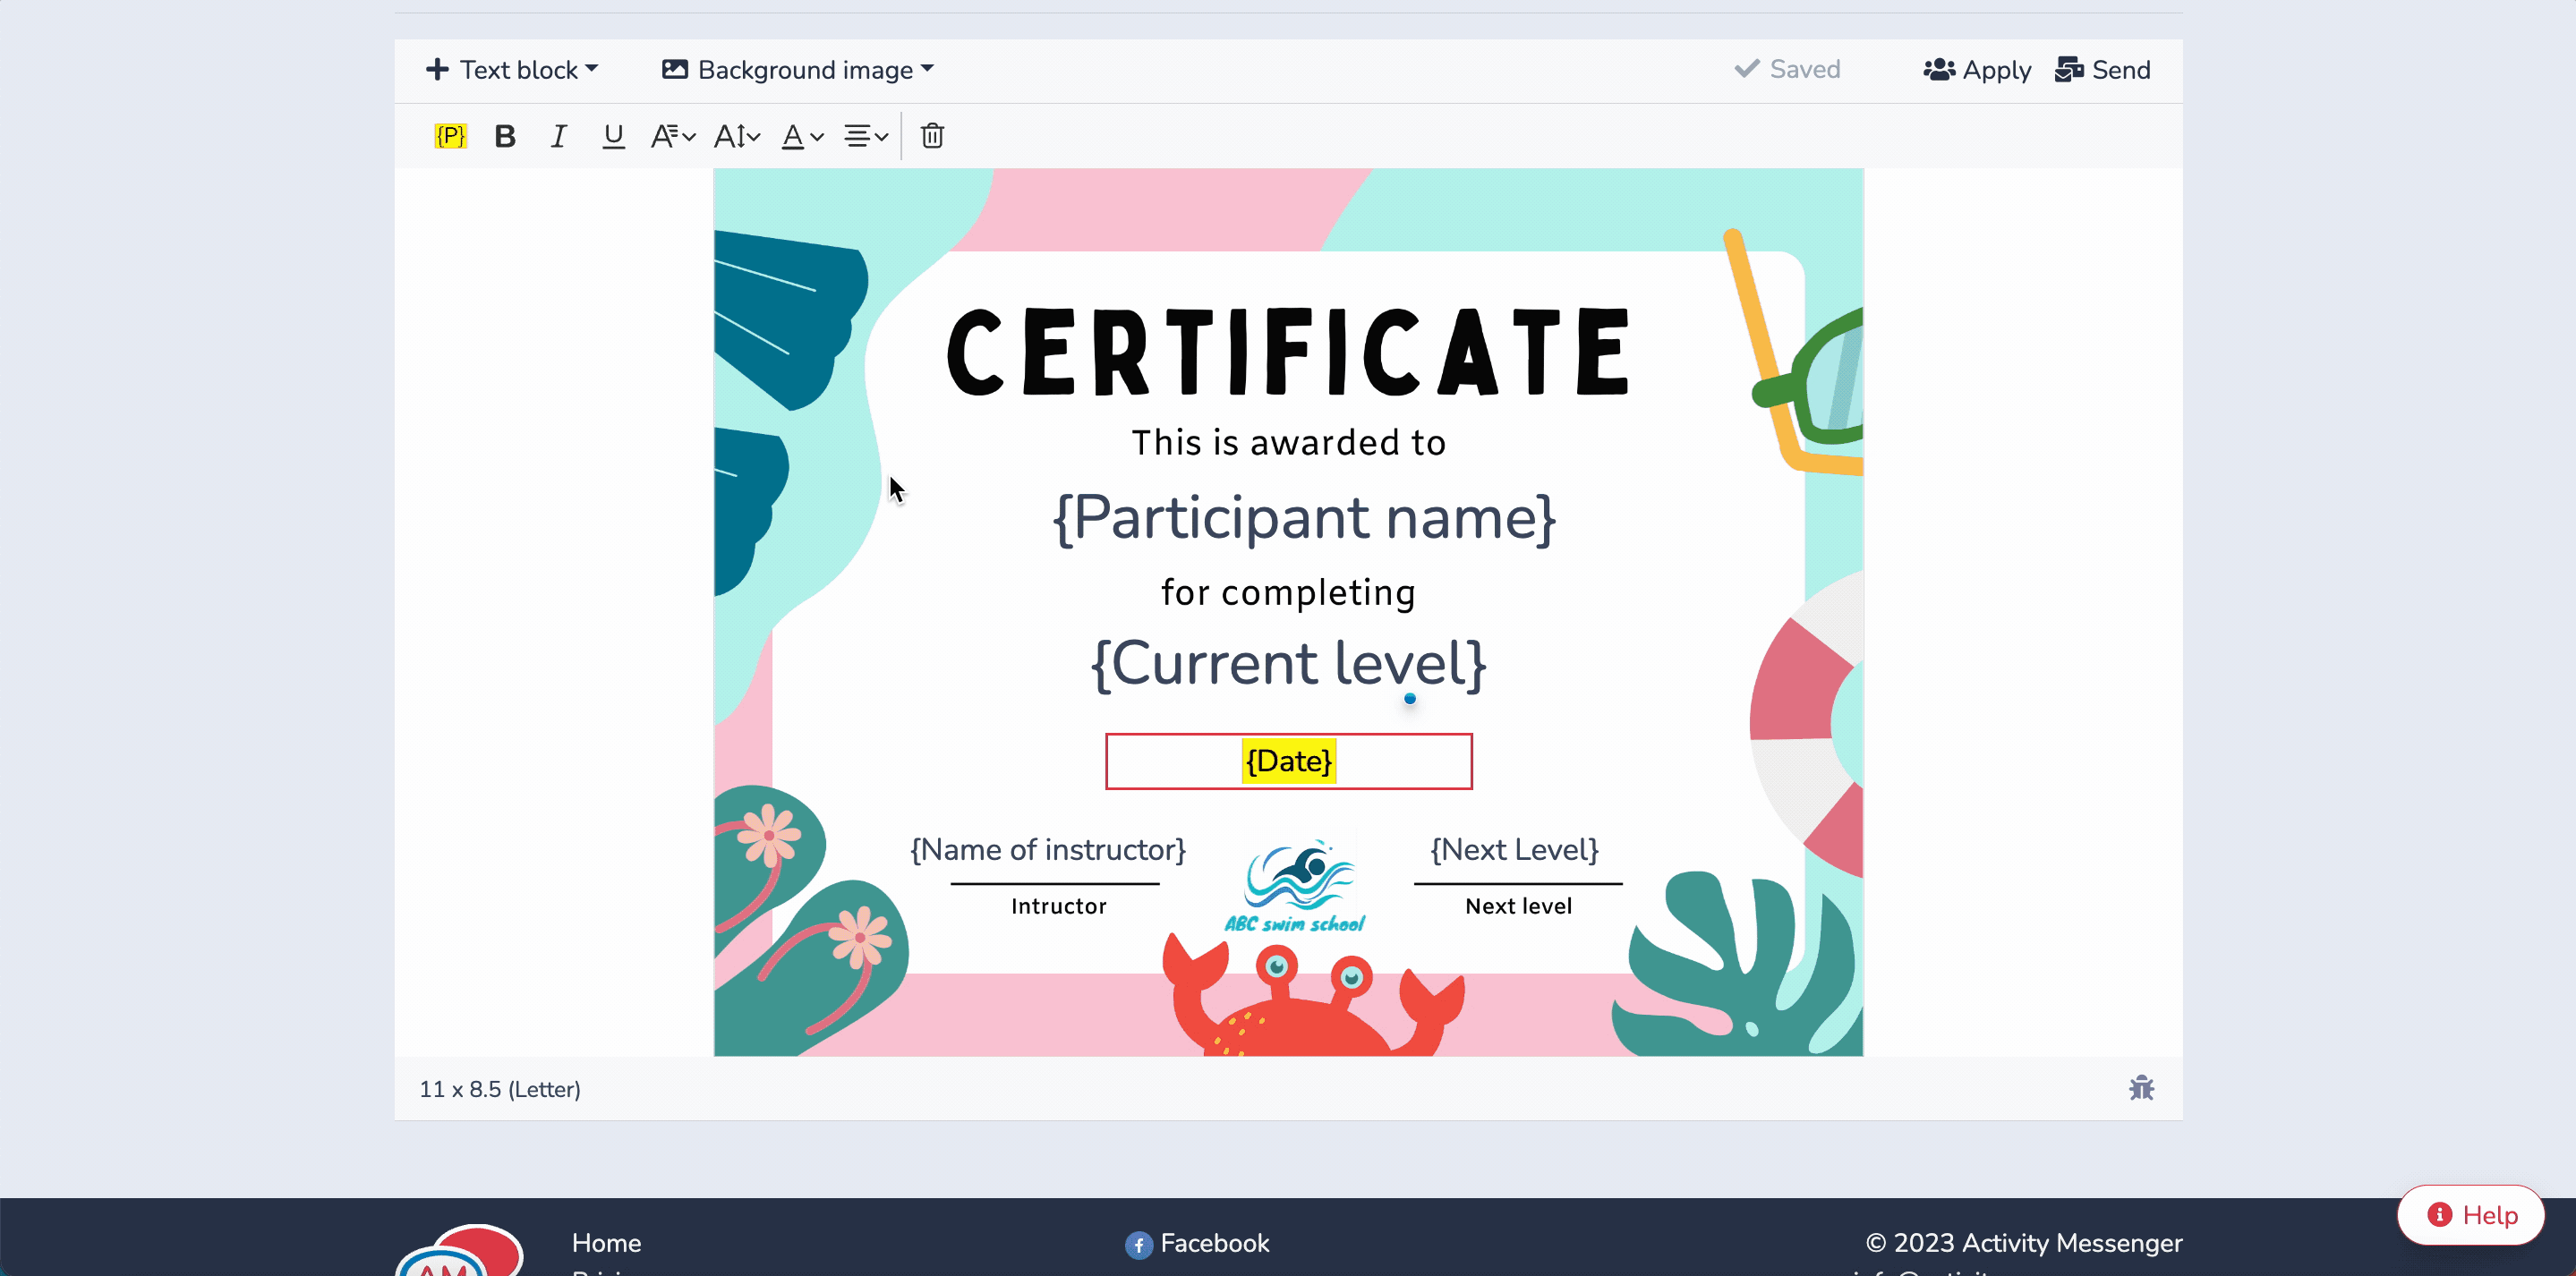
Task: Open the Help widget
Action: [2471, 1215]
